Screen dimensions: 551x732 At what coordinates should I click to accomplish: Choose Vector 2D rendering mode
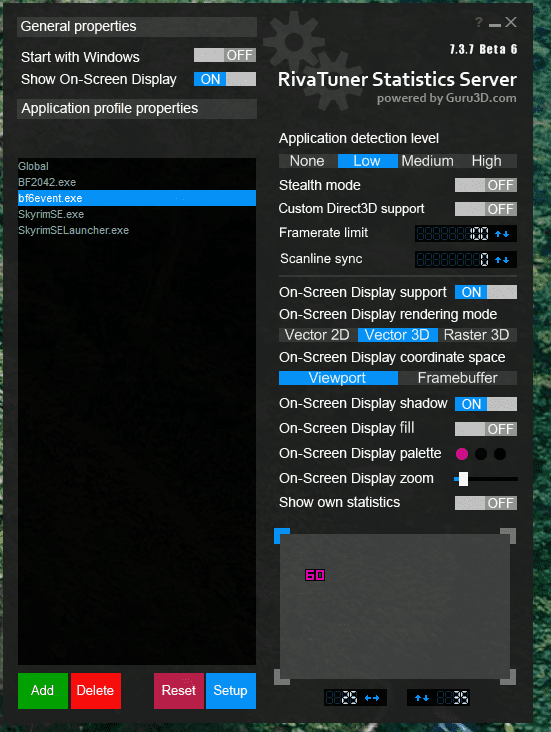[x=318, y=335]
